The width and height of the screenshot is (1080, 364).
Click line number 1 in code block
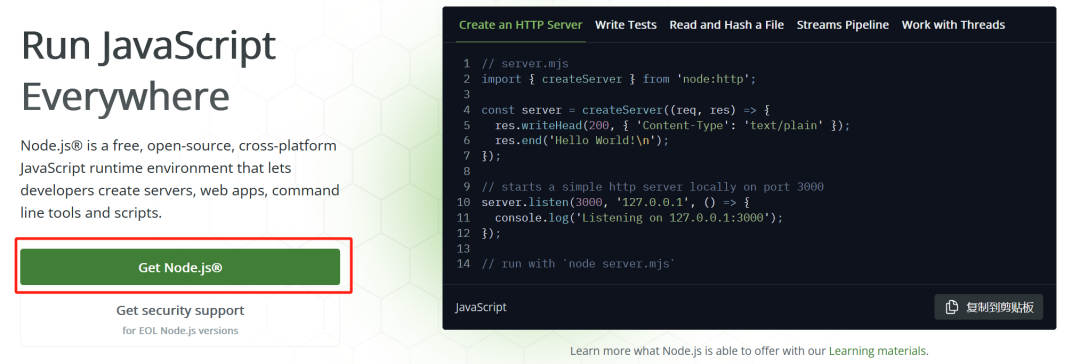pyautogui.click(x=467, y=64)
